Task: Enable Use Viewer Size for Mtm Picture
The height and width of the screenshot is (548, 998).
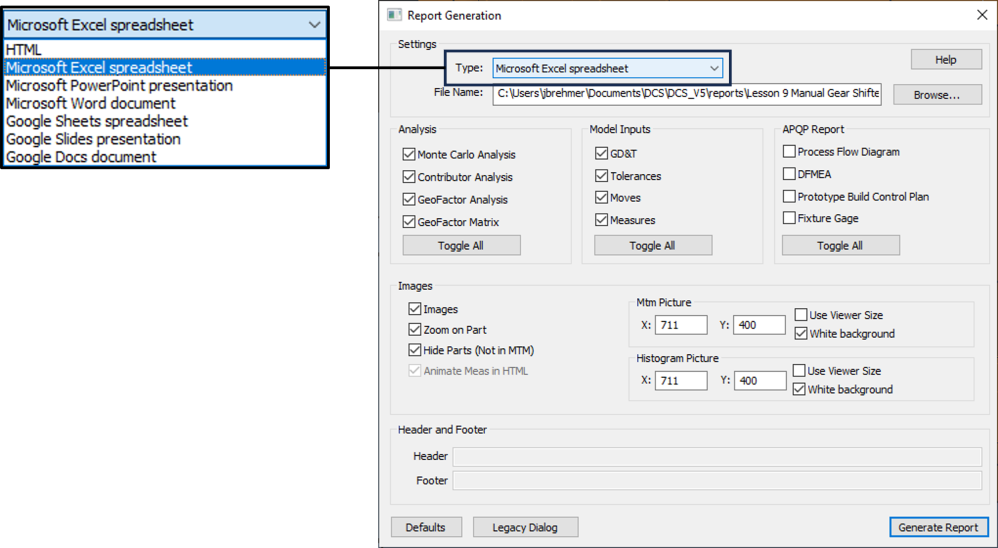Action: [800, 315]
